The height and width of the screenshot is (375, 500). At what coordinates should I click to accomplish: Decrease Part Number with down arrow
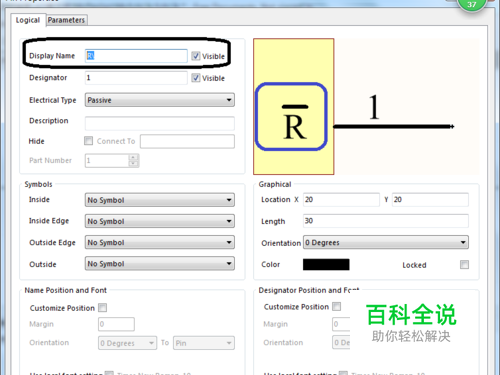(x=133, y=163)
